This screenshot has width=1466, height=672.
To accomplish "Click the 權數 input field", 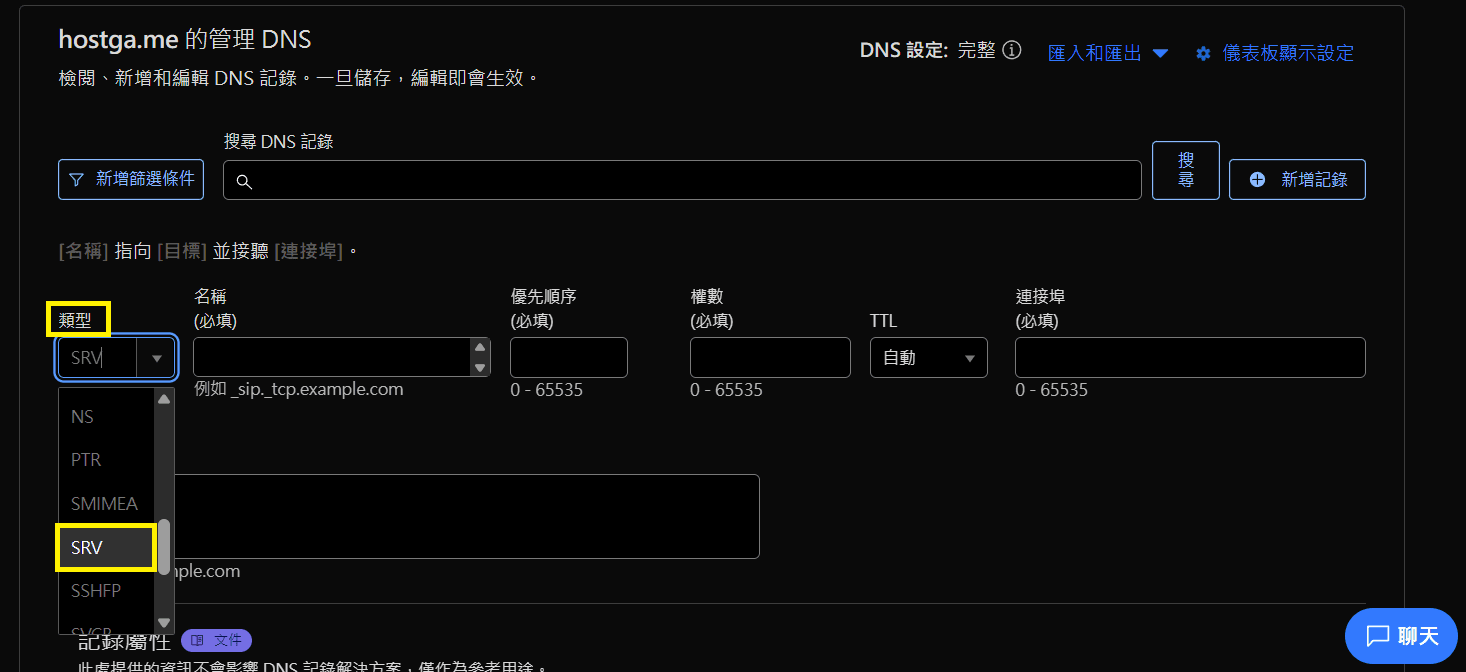I will coord(770,357).
